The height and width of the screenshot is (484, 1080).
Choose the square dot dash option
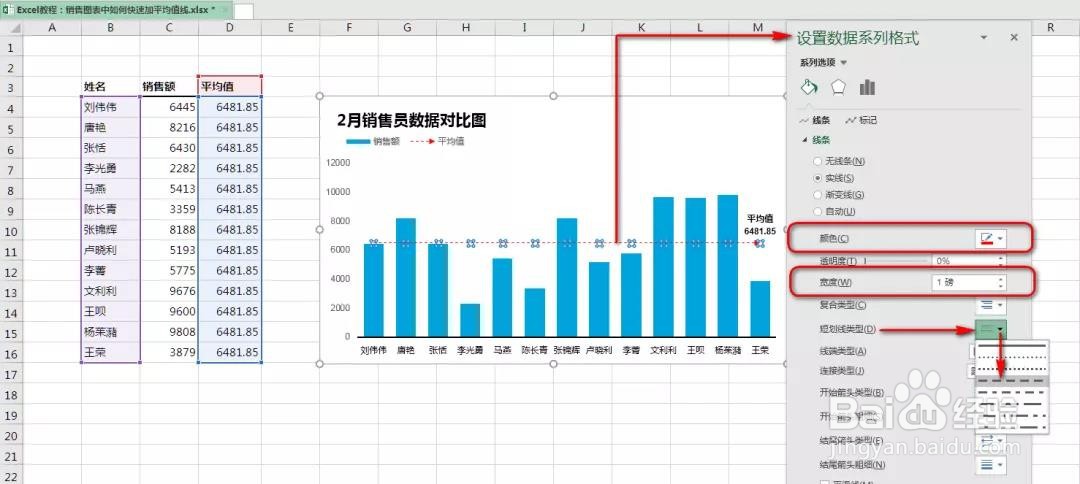click(1012, 369)
